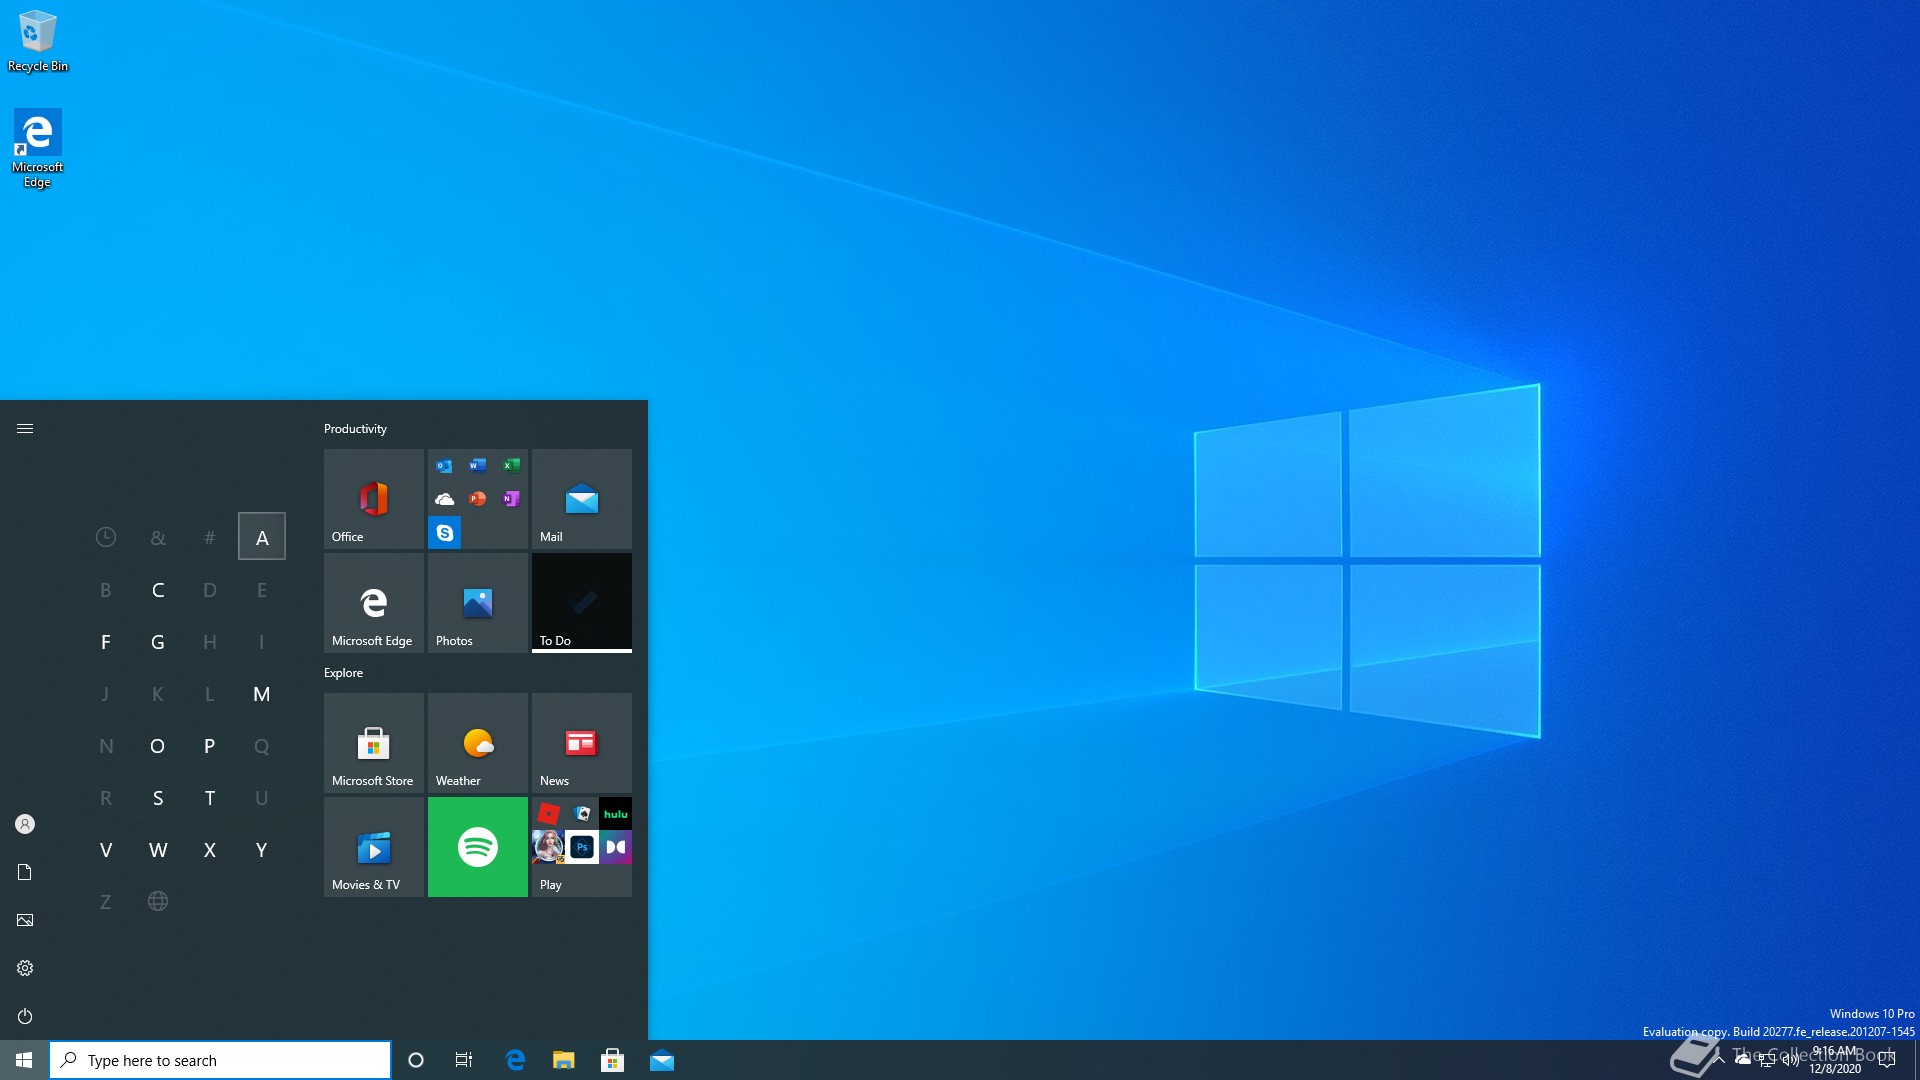Jump to letter G in app list
Image resolution: width=1920 pixels, height=1080 pixels.
pyautogui.click(x=158, y=642)
